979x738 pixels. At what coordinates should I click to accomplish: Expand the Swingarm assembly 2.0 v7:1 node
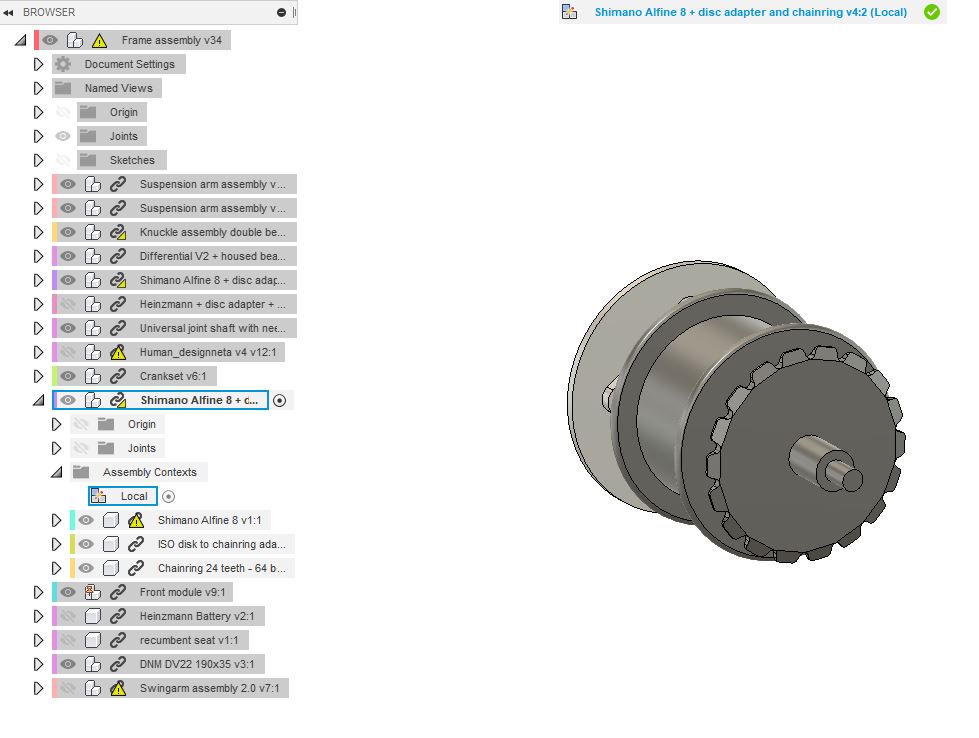[x=38, y=688]
